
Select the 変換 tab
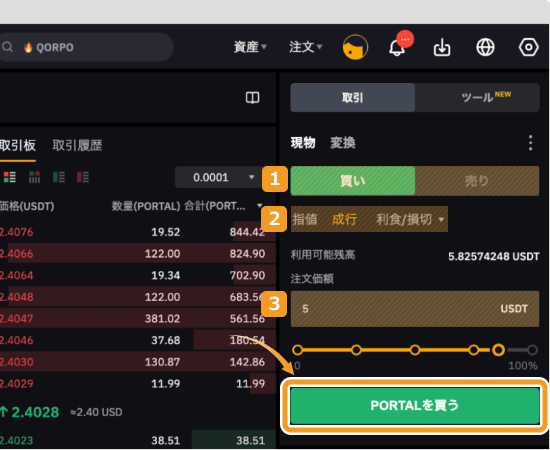pyautogui.click(x=343, y=143)
